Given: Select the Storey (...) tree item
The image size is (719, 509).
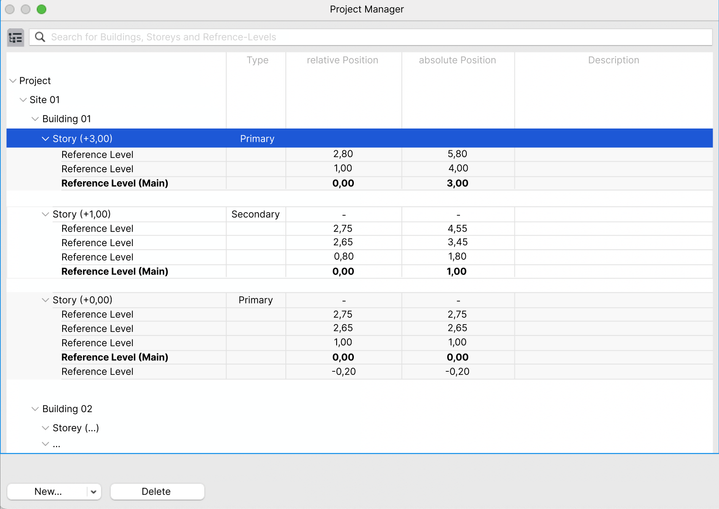Looking at the screenshot, I should pos(76,428).
